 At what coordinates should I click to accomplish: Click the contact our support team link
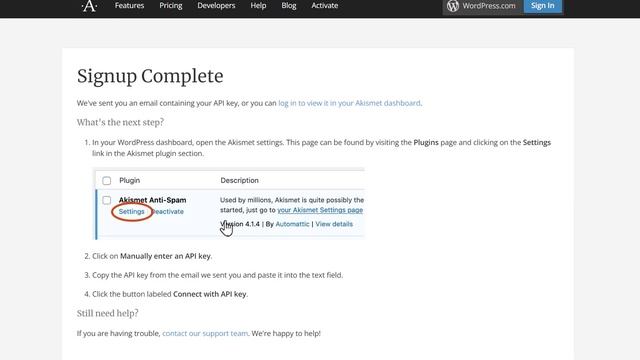point(205,333)
